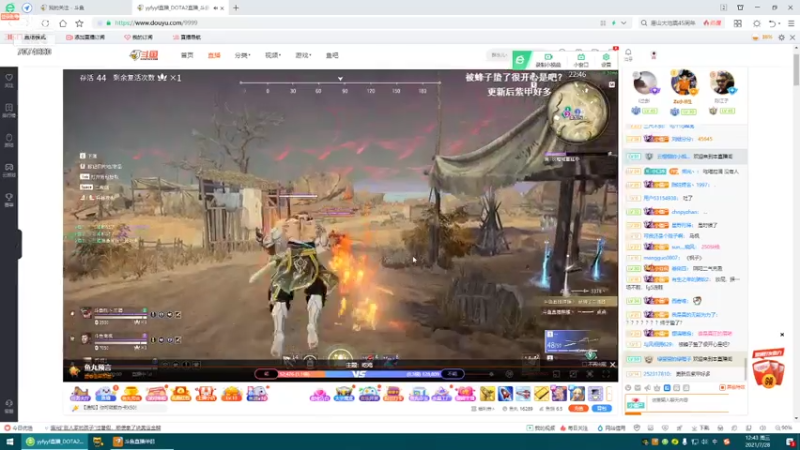Open the red packet gift icon
The width and height of the screenshot is (800, 450).
(768, 368)
